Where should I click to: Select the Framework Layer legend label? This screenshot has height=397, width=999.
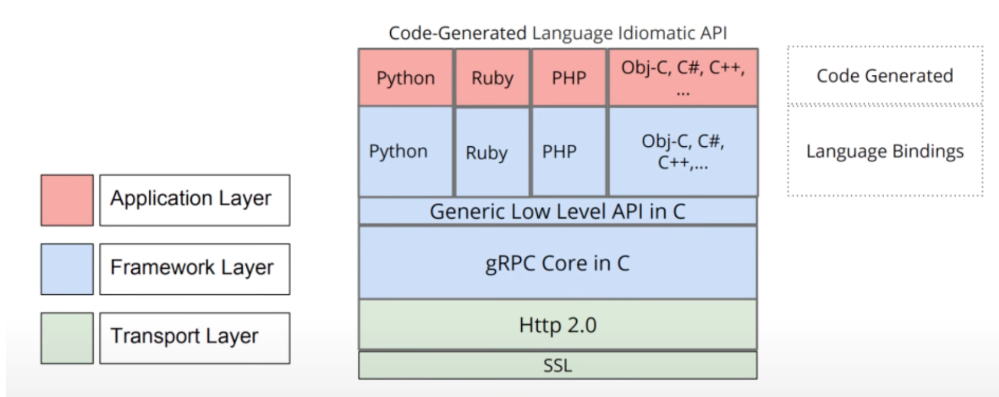point(194,269)
